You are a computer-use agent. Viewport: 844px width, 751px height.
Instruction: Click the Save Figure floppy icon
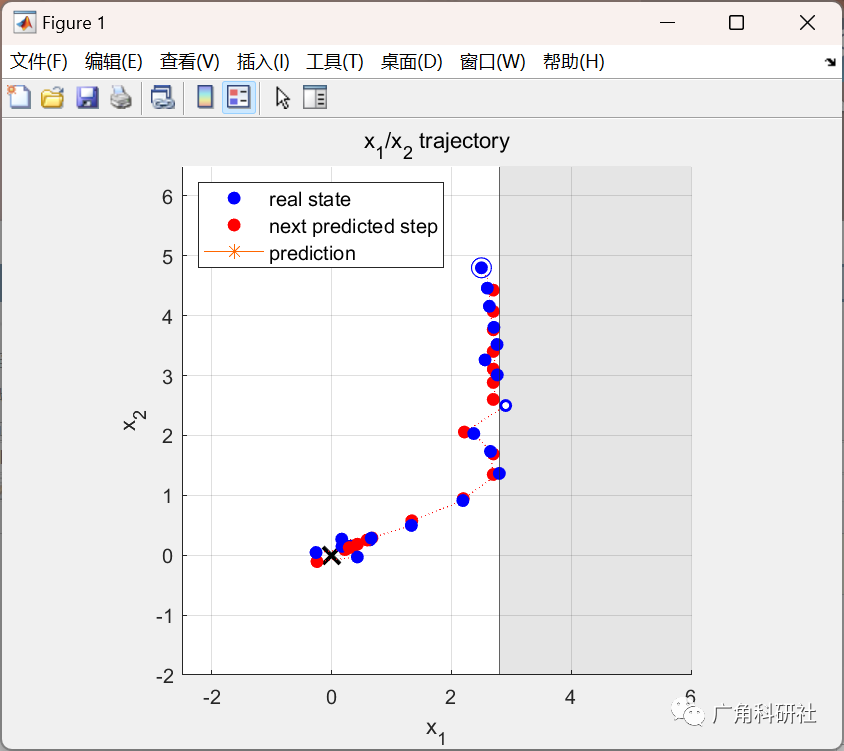(x=87, y=97)
